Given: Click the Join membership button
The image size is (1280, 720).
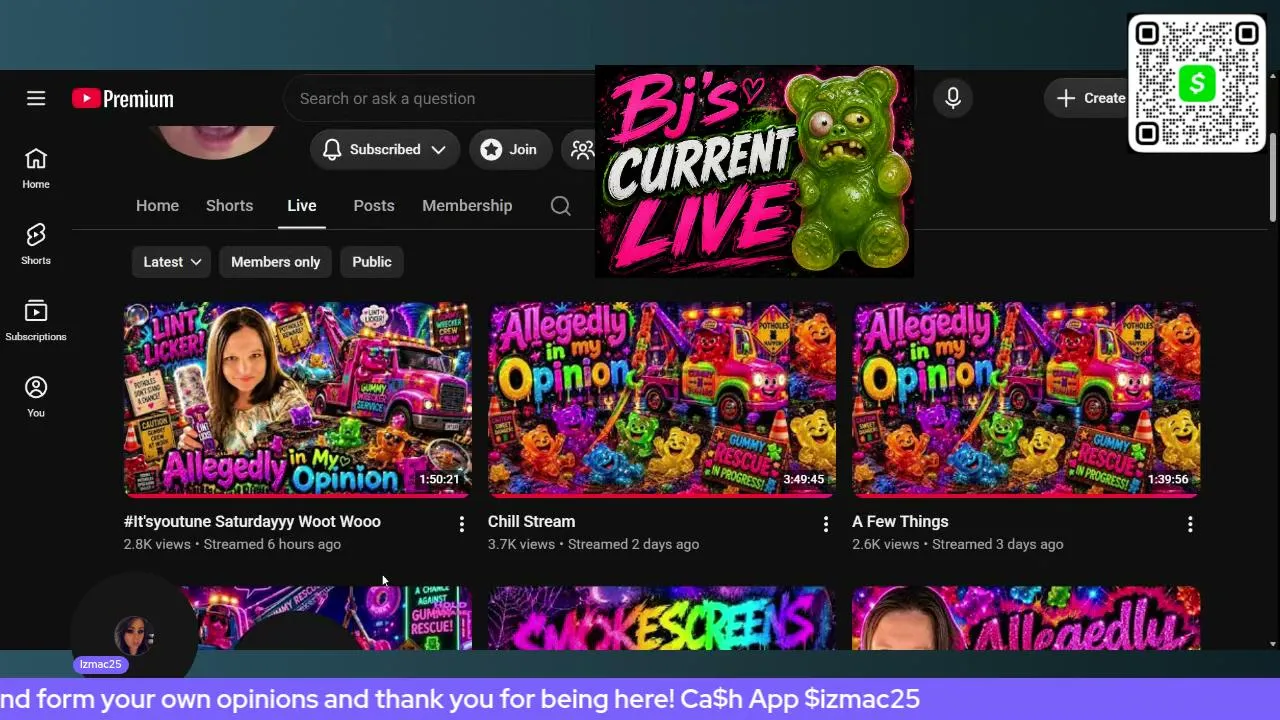Looking at the screenshot, I should [x=510, y=149].
